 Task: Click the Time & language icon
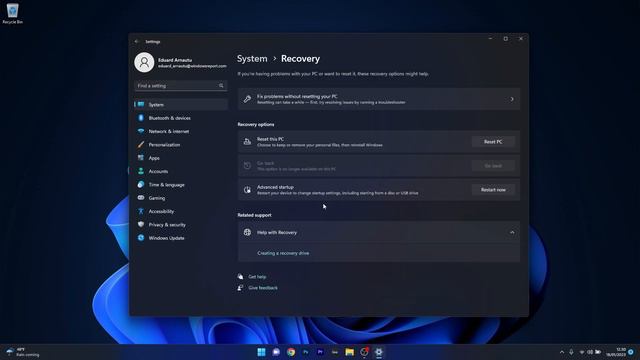point(141,184)
